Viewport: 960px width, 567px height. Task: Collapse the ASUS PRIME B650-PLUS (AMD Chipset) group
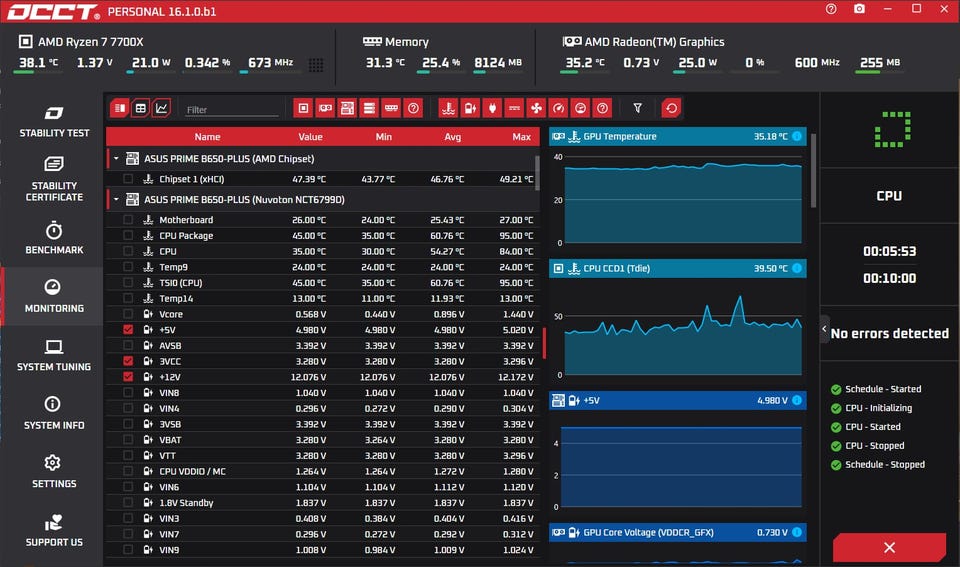click(x=116, y=159)
